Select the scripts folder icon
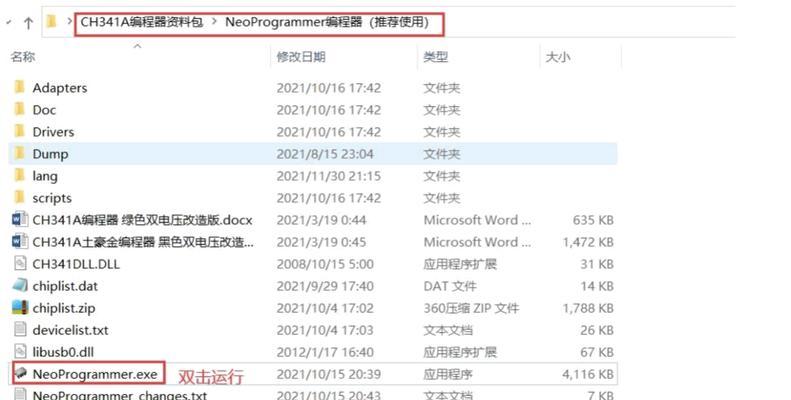Screen dimensions: 791x400 pyautogui.click(x=19, y=197)
